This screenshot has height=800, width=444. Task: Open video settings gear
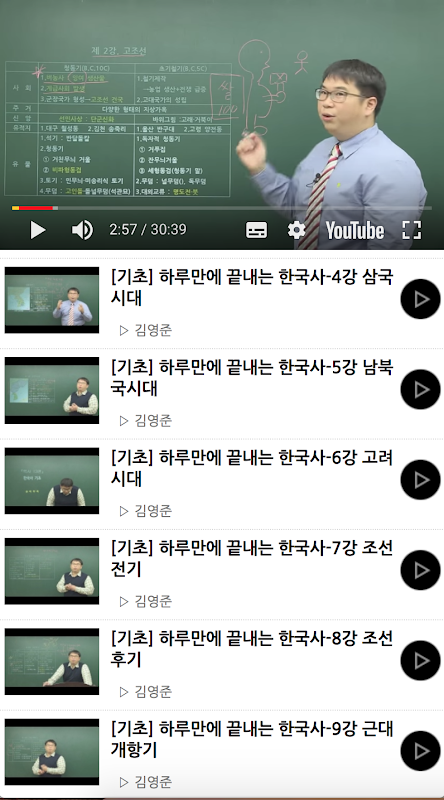(297, 230)
